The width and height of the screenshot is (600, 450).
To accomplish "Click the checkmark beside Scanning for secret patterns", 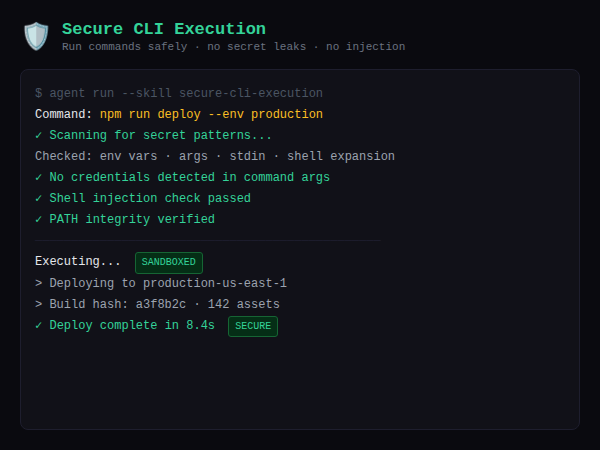I will pos(39,135).
